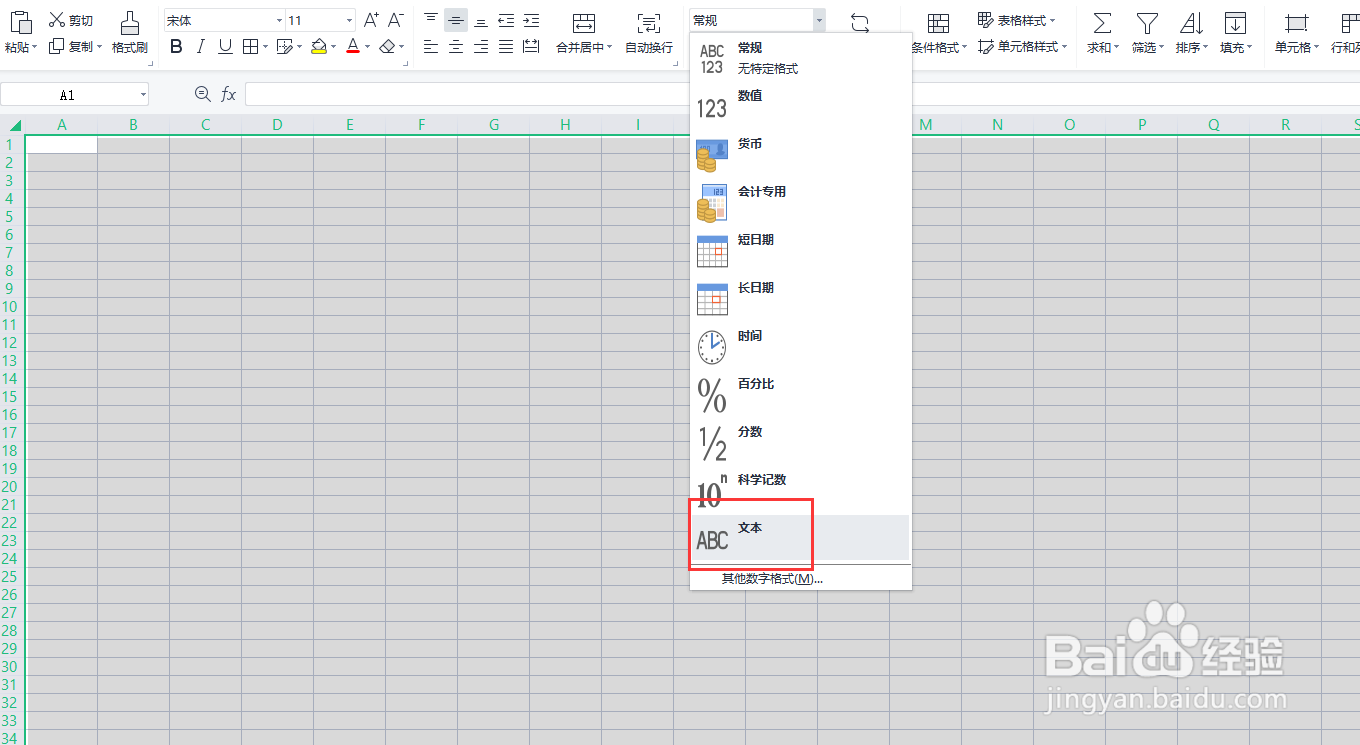Click the Sort (排序) icon
The height and width of the screenshot is (745, 1360).
coord(1191,23)
